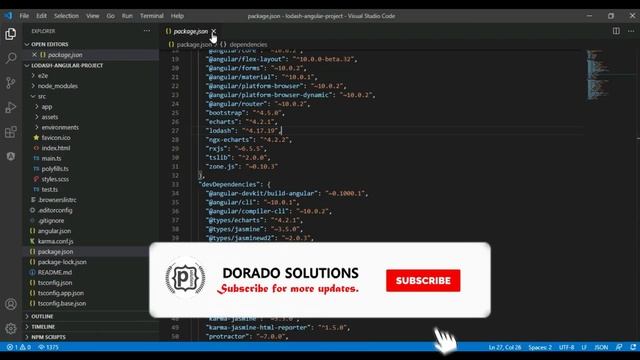This screenshot has width=640, height=360.
Task: Click the JSON language mode indicator
Action: pyautogui.click(x=601, y=347)
